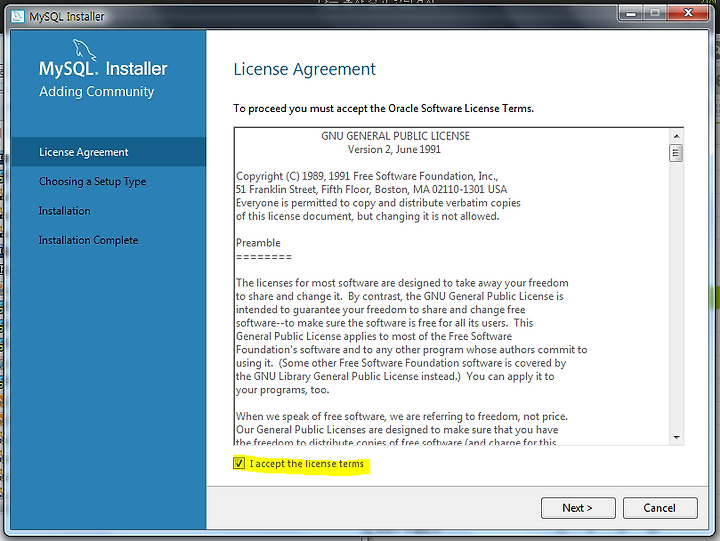Image resolution: width=720 pixels, height=541 pixels.
Task: Maximize the MySQL Installer window
Action: (655, 13)
